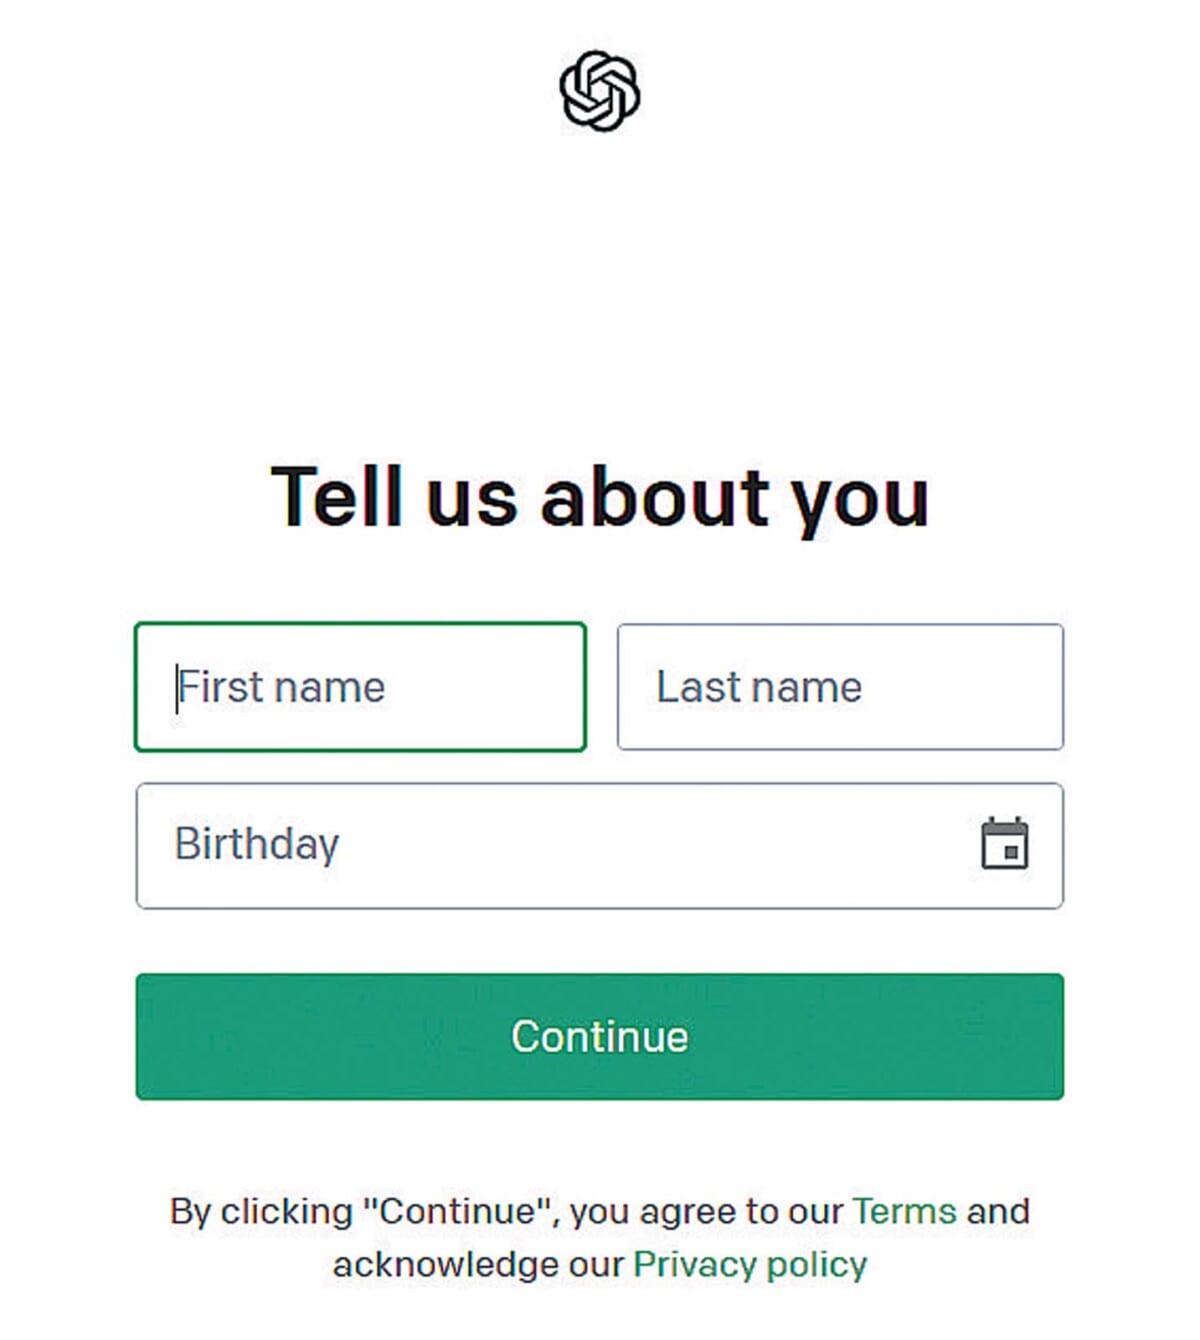This screenshot has height=1340, width=1200.
Task: Show the birthday calendar via its icon
Action: point(1004,844)
